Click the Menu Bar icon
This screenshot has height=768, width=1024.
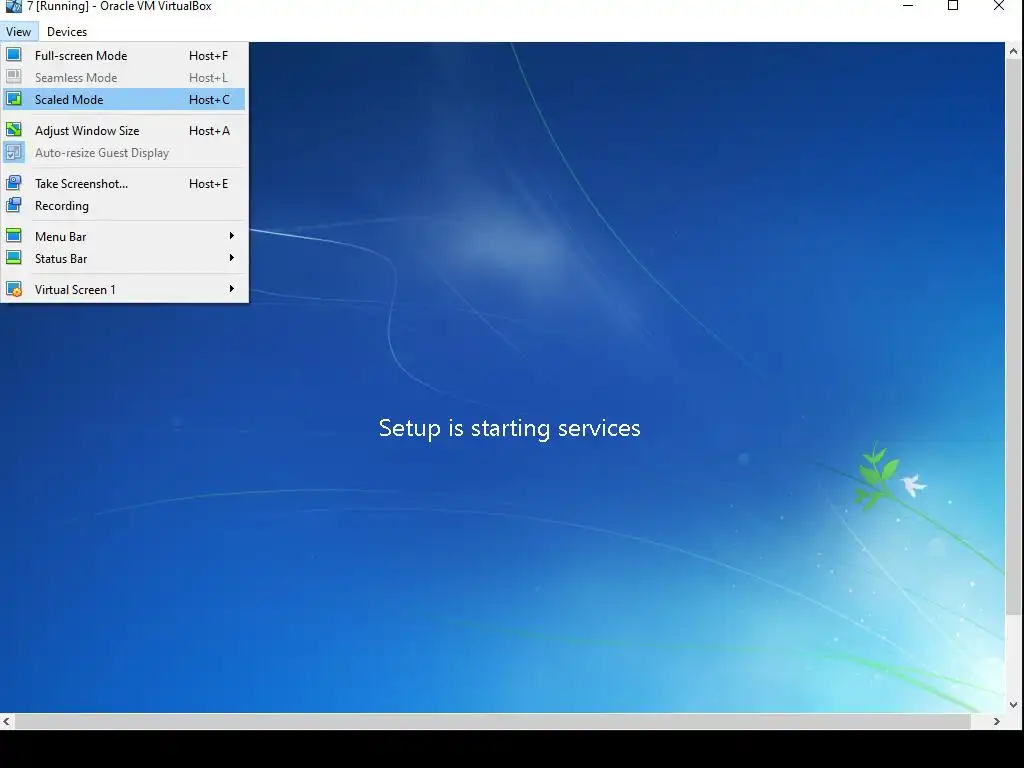(14, 236)
